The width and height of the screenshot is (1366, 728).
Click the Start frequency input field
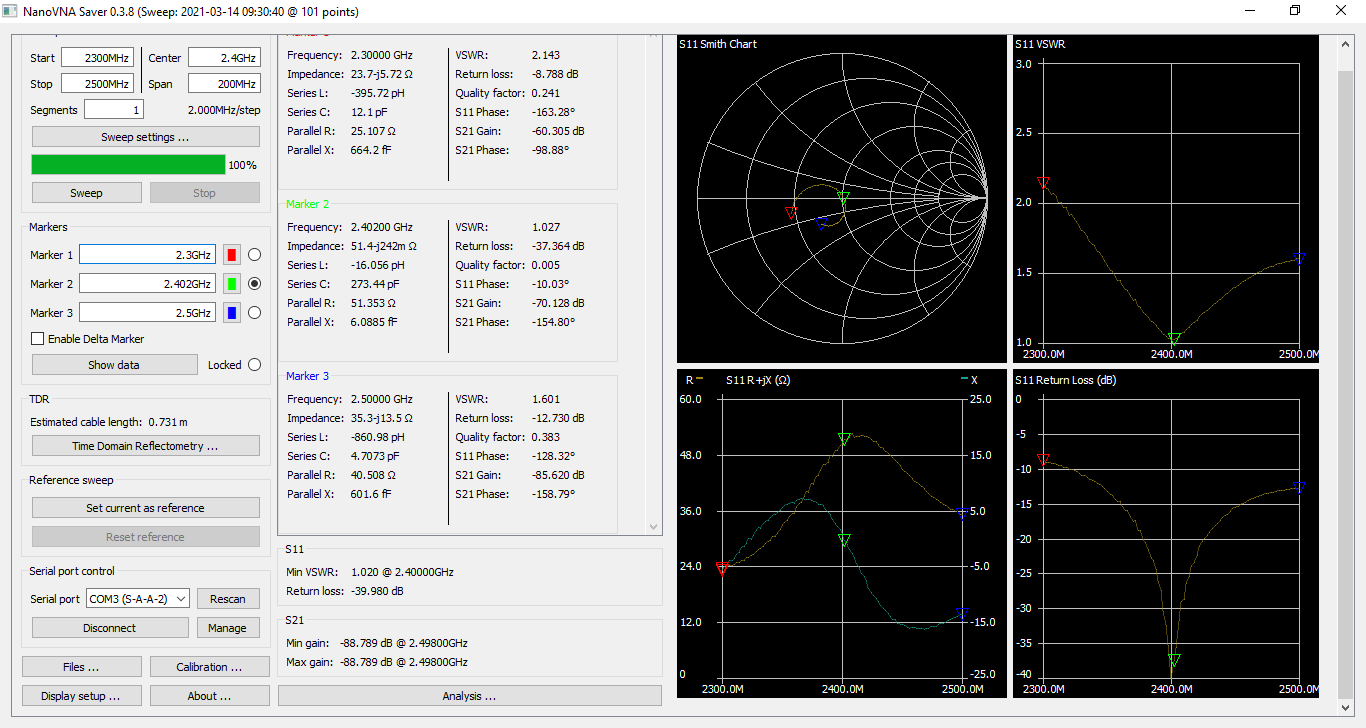tap(97, 58)
